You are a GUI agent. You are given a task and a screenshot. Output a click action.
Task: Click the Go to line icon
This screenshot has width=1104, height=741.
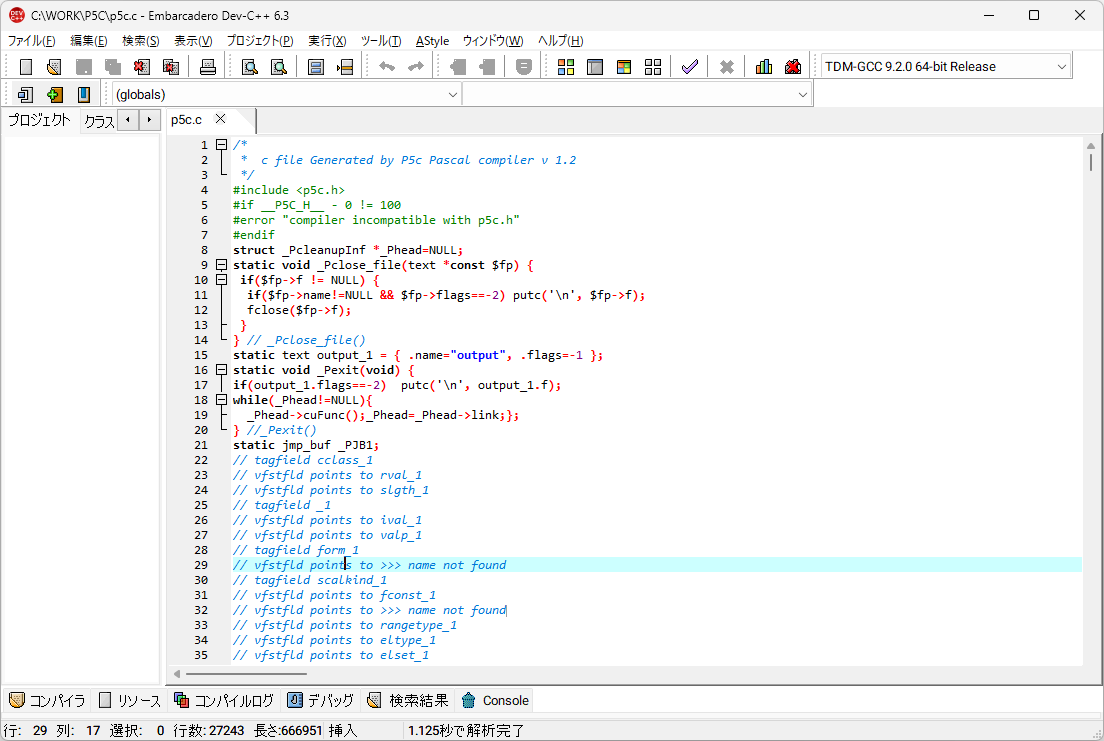point(345,67)
